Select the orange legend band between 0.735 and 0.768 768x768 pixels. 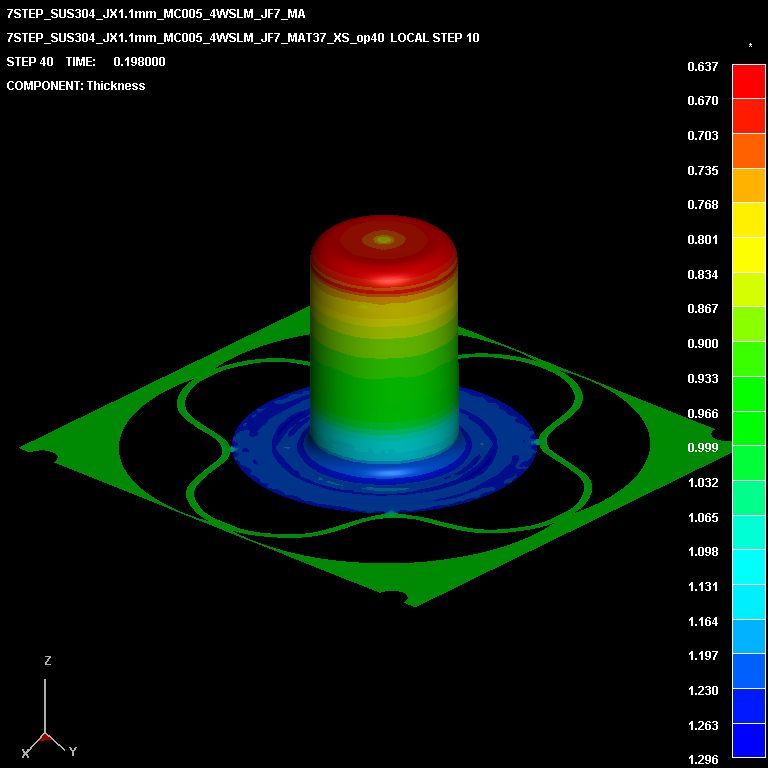coord(748,185)
